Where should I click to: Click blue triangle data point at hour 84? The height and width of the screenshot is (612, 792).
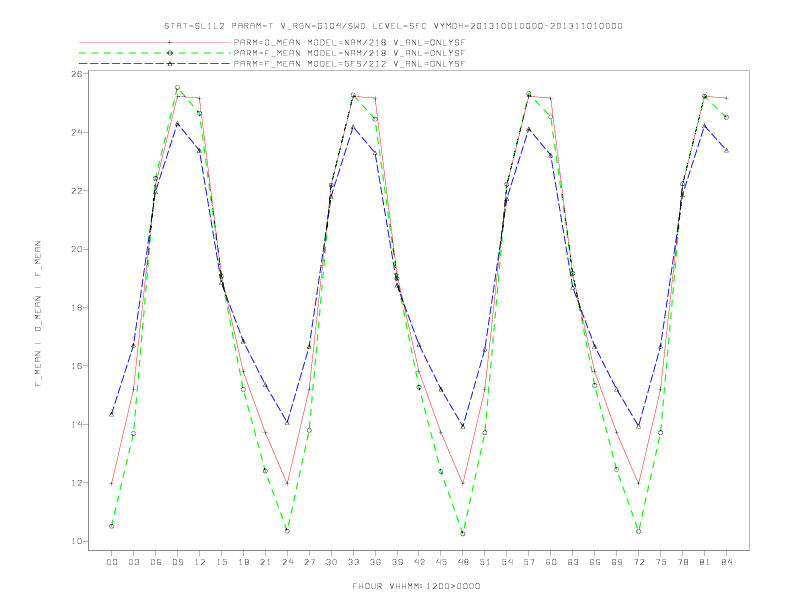[726, 150]
